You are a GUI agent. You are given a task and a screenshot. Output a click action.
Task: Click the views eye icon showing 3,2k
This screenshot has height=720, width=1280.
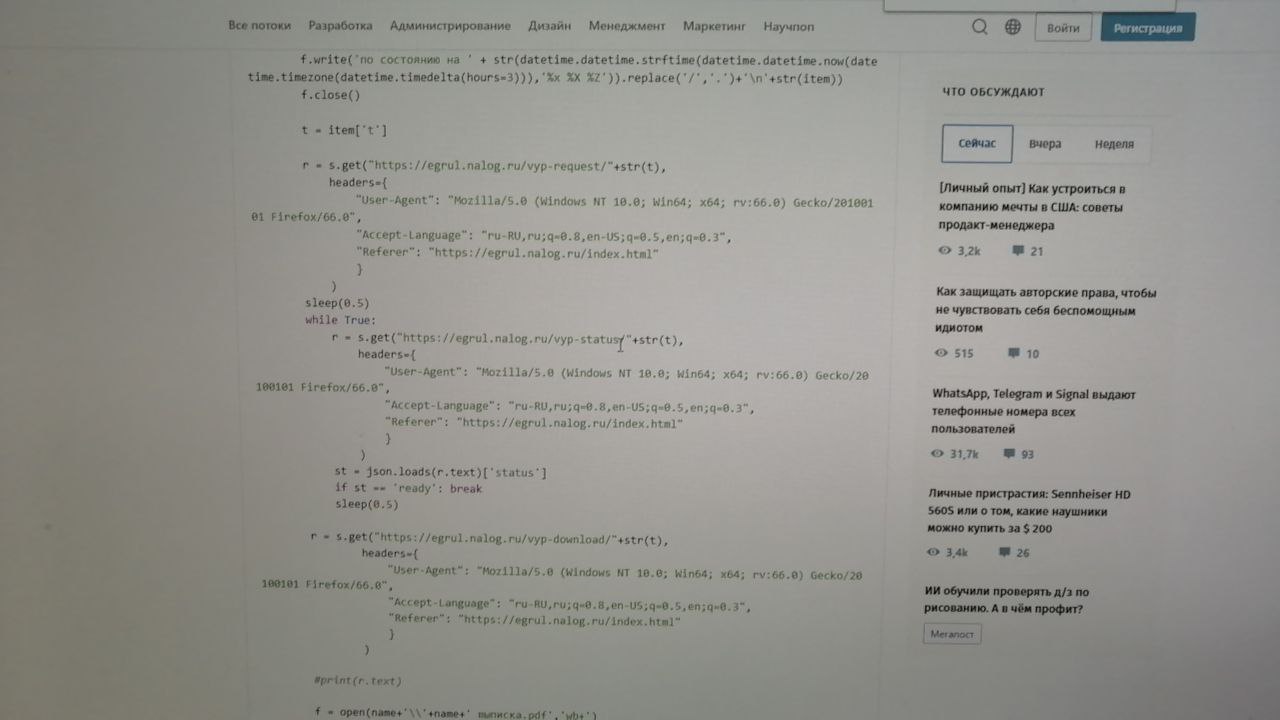point(944,251)
